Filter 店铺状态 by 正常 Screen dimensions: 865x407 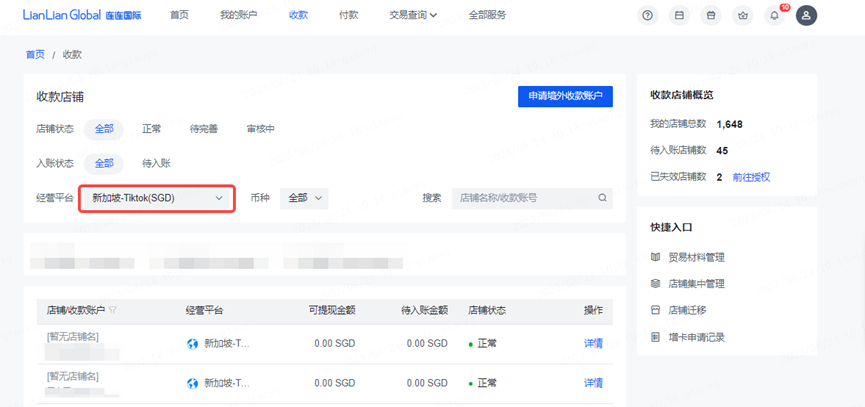[152, 129]
